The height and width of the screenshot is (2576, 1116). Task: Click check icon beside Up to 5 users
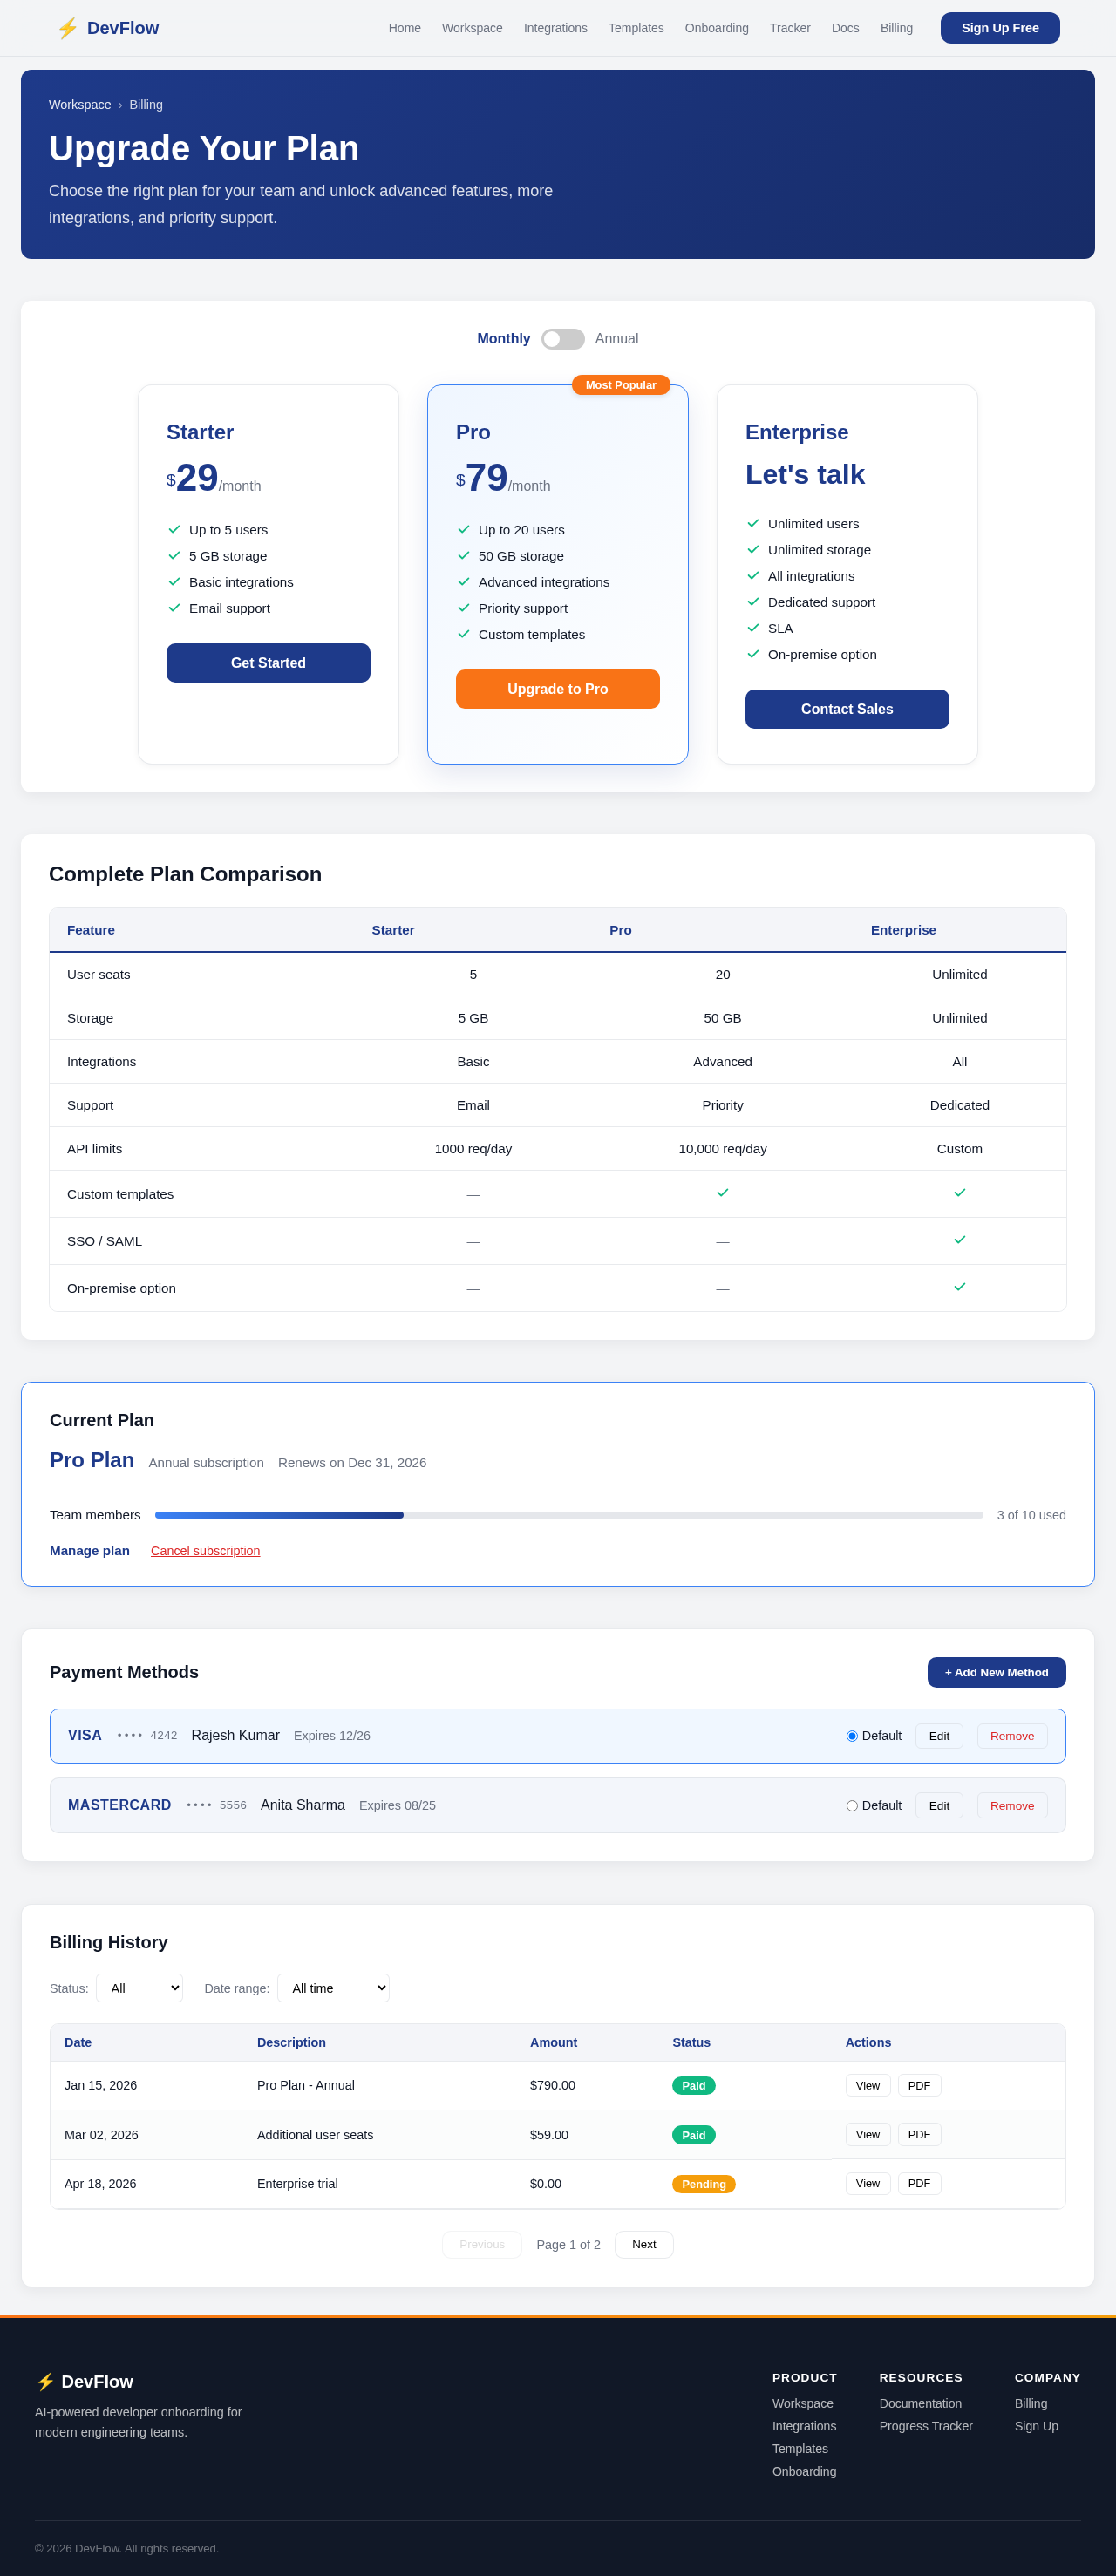click(x=174, y=529)
